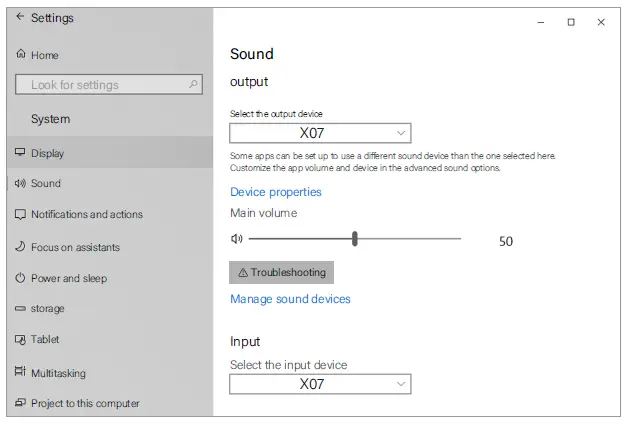The height and width of the screenshot is (424, 629).
Task: Open Device properties link
Action: point(276,192)
